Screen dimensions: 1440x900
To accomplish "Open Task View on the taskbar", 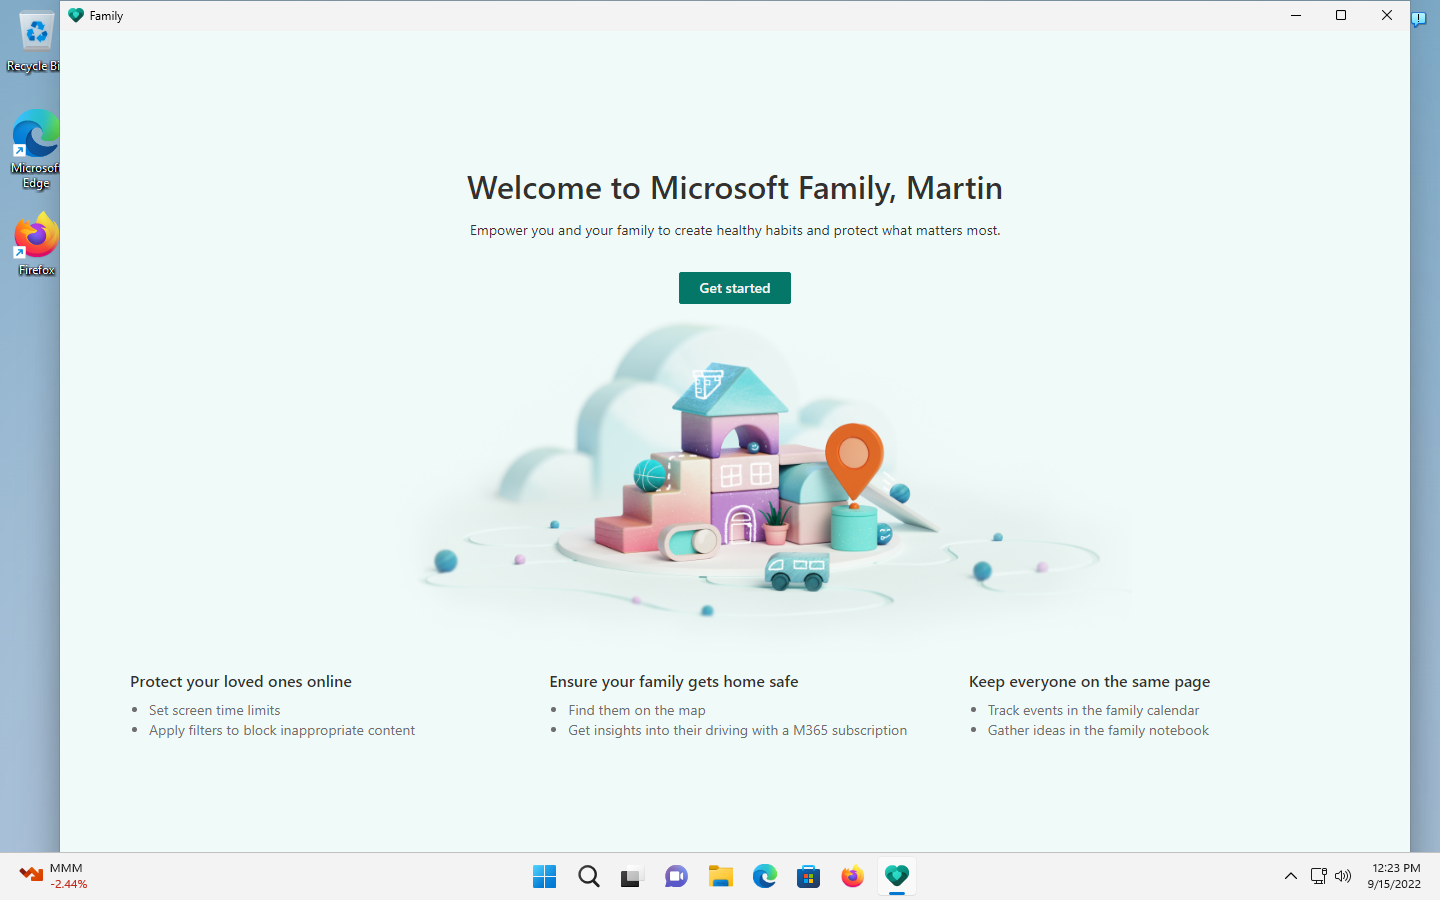I will [631, 877].
